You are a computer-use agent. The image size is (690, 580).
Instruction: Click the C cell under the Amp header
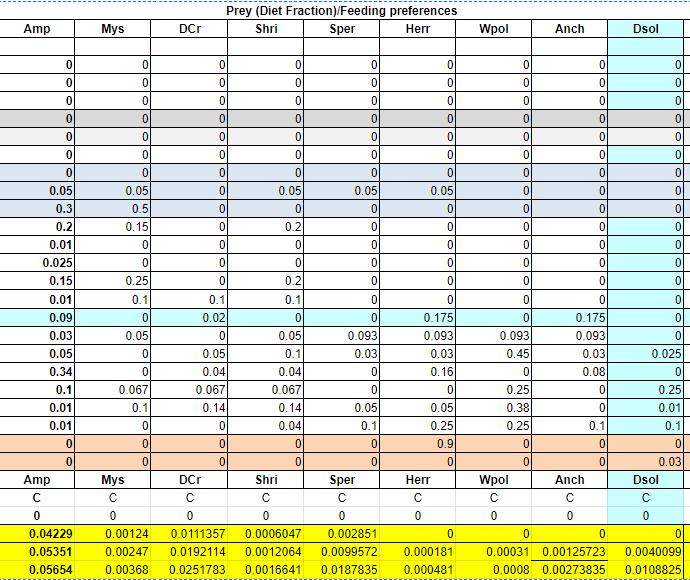(x=37, y=498)
